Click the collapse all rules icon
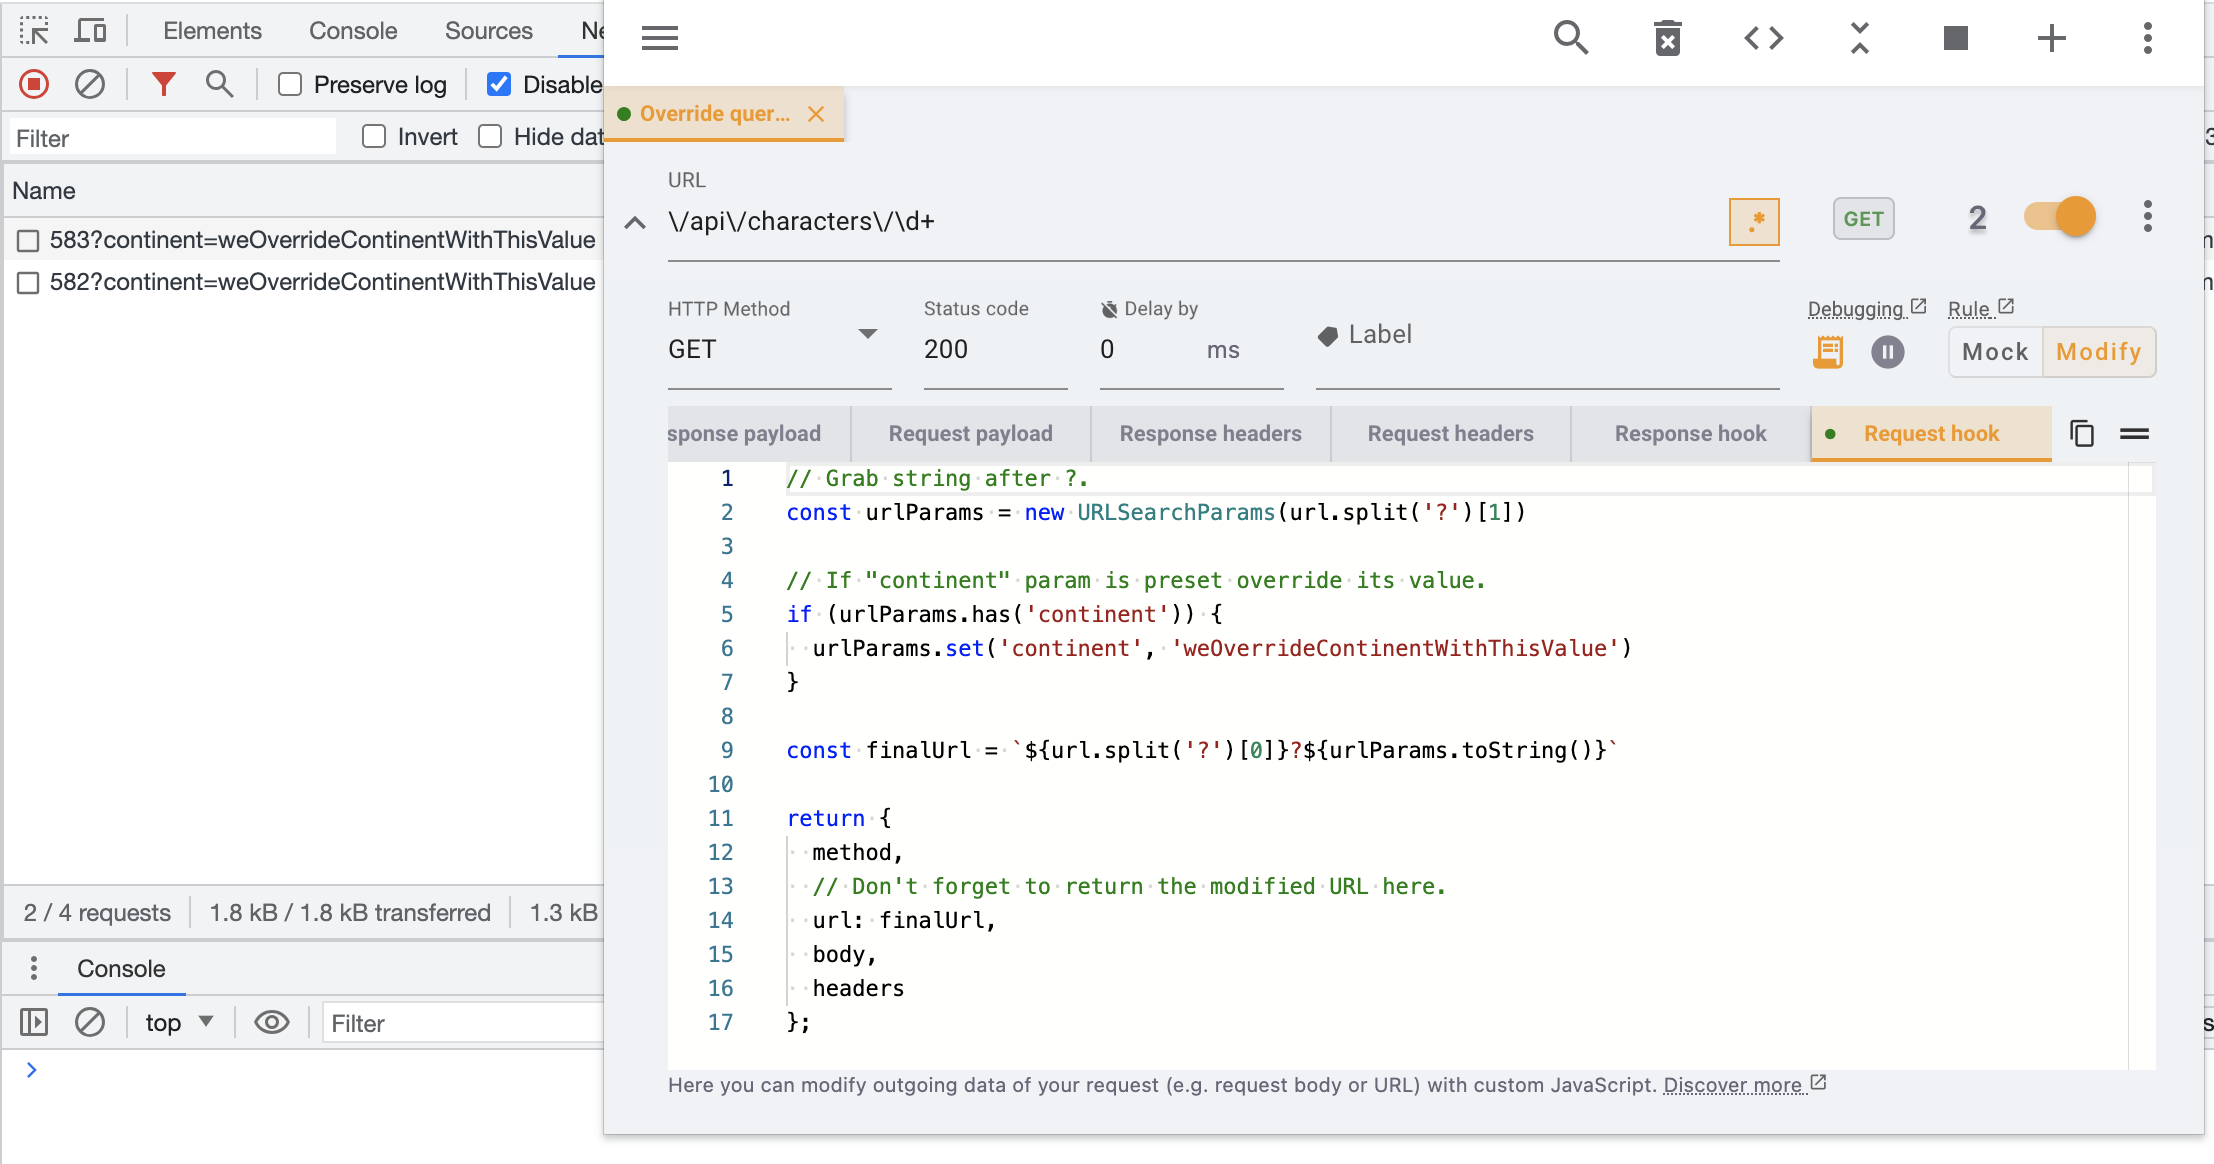The width and height of the screenshot is (2214, 1164). coord(1859,38)
